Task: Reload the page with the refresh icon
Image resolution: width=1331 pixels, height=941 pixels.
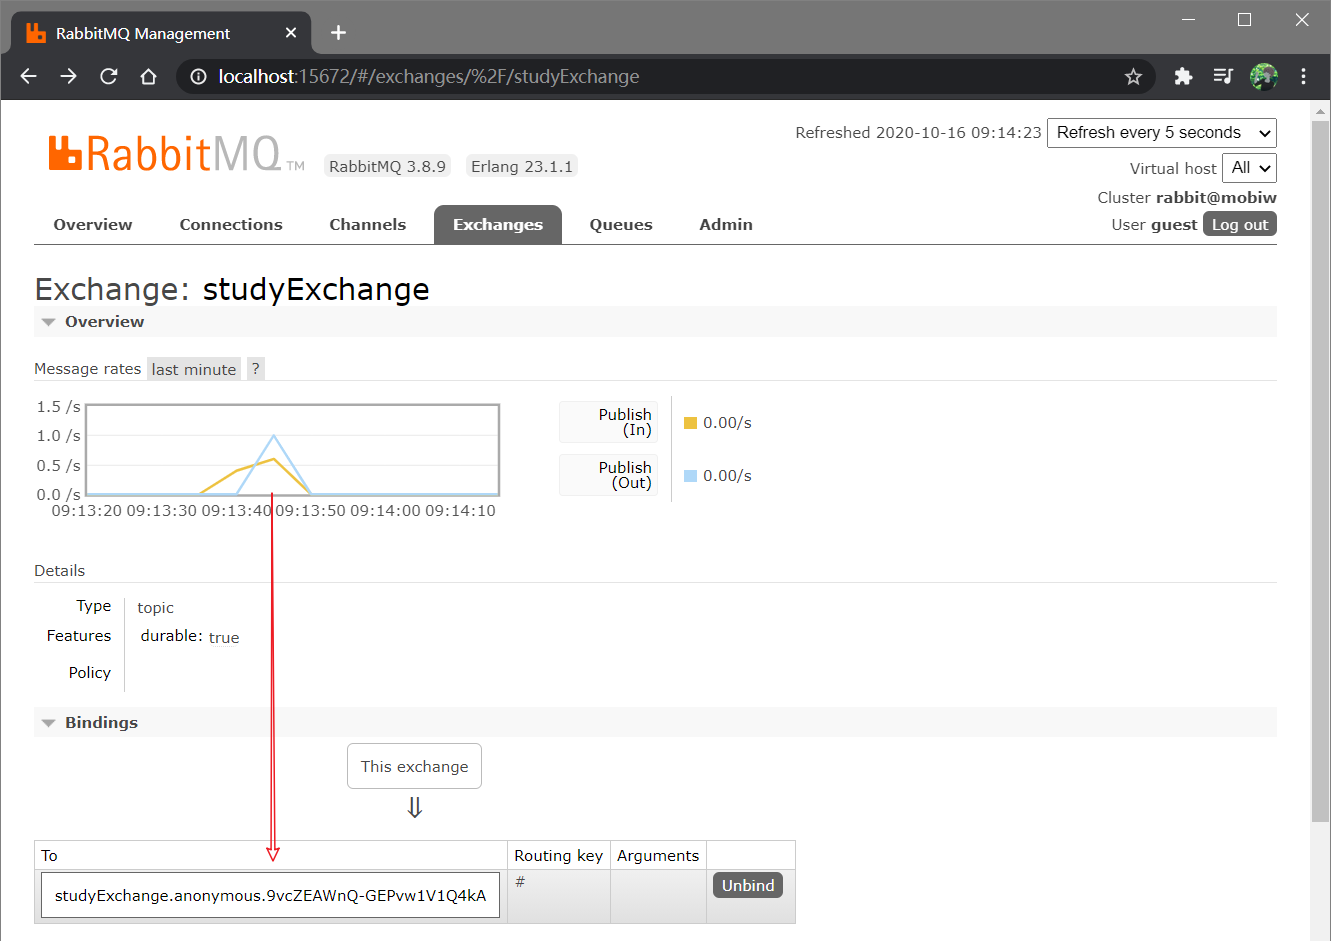Action: tap(109, 76)
